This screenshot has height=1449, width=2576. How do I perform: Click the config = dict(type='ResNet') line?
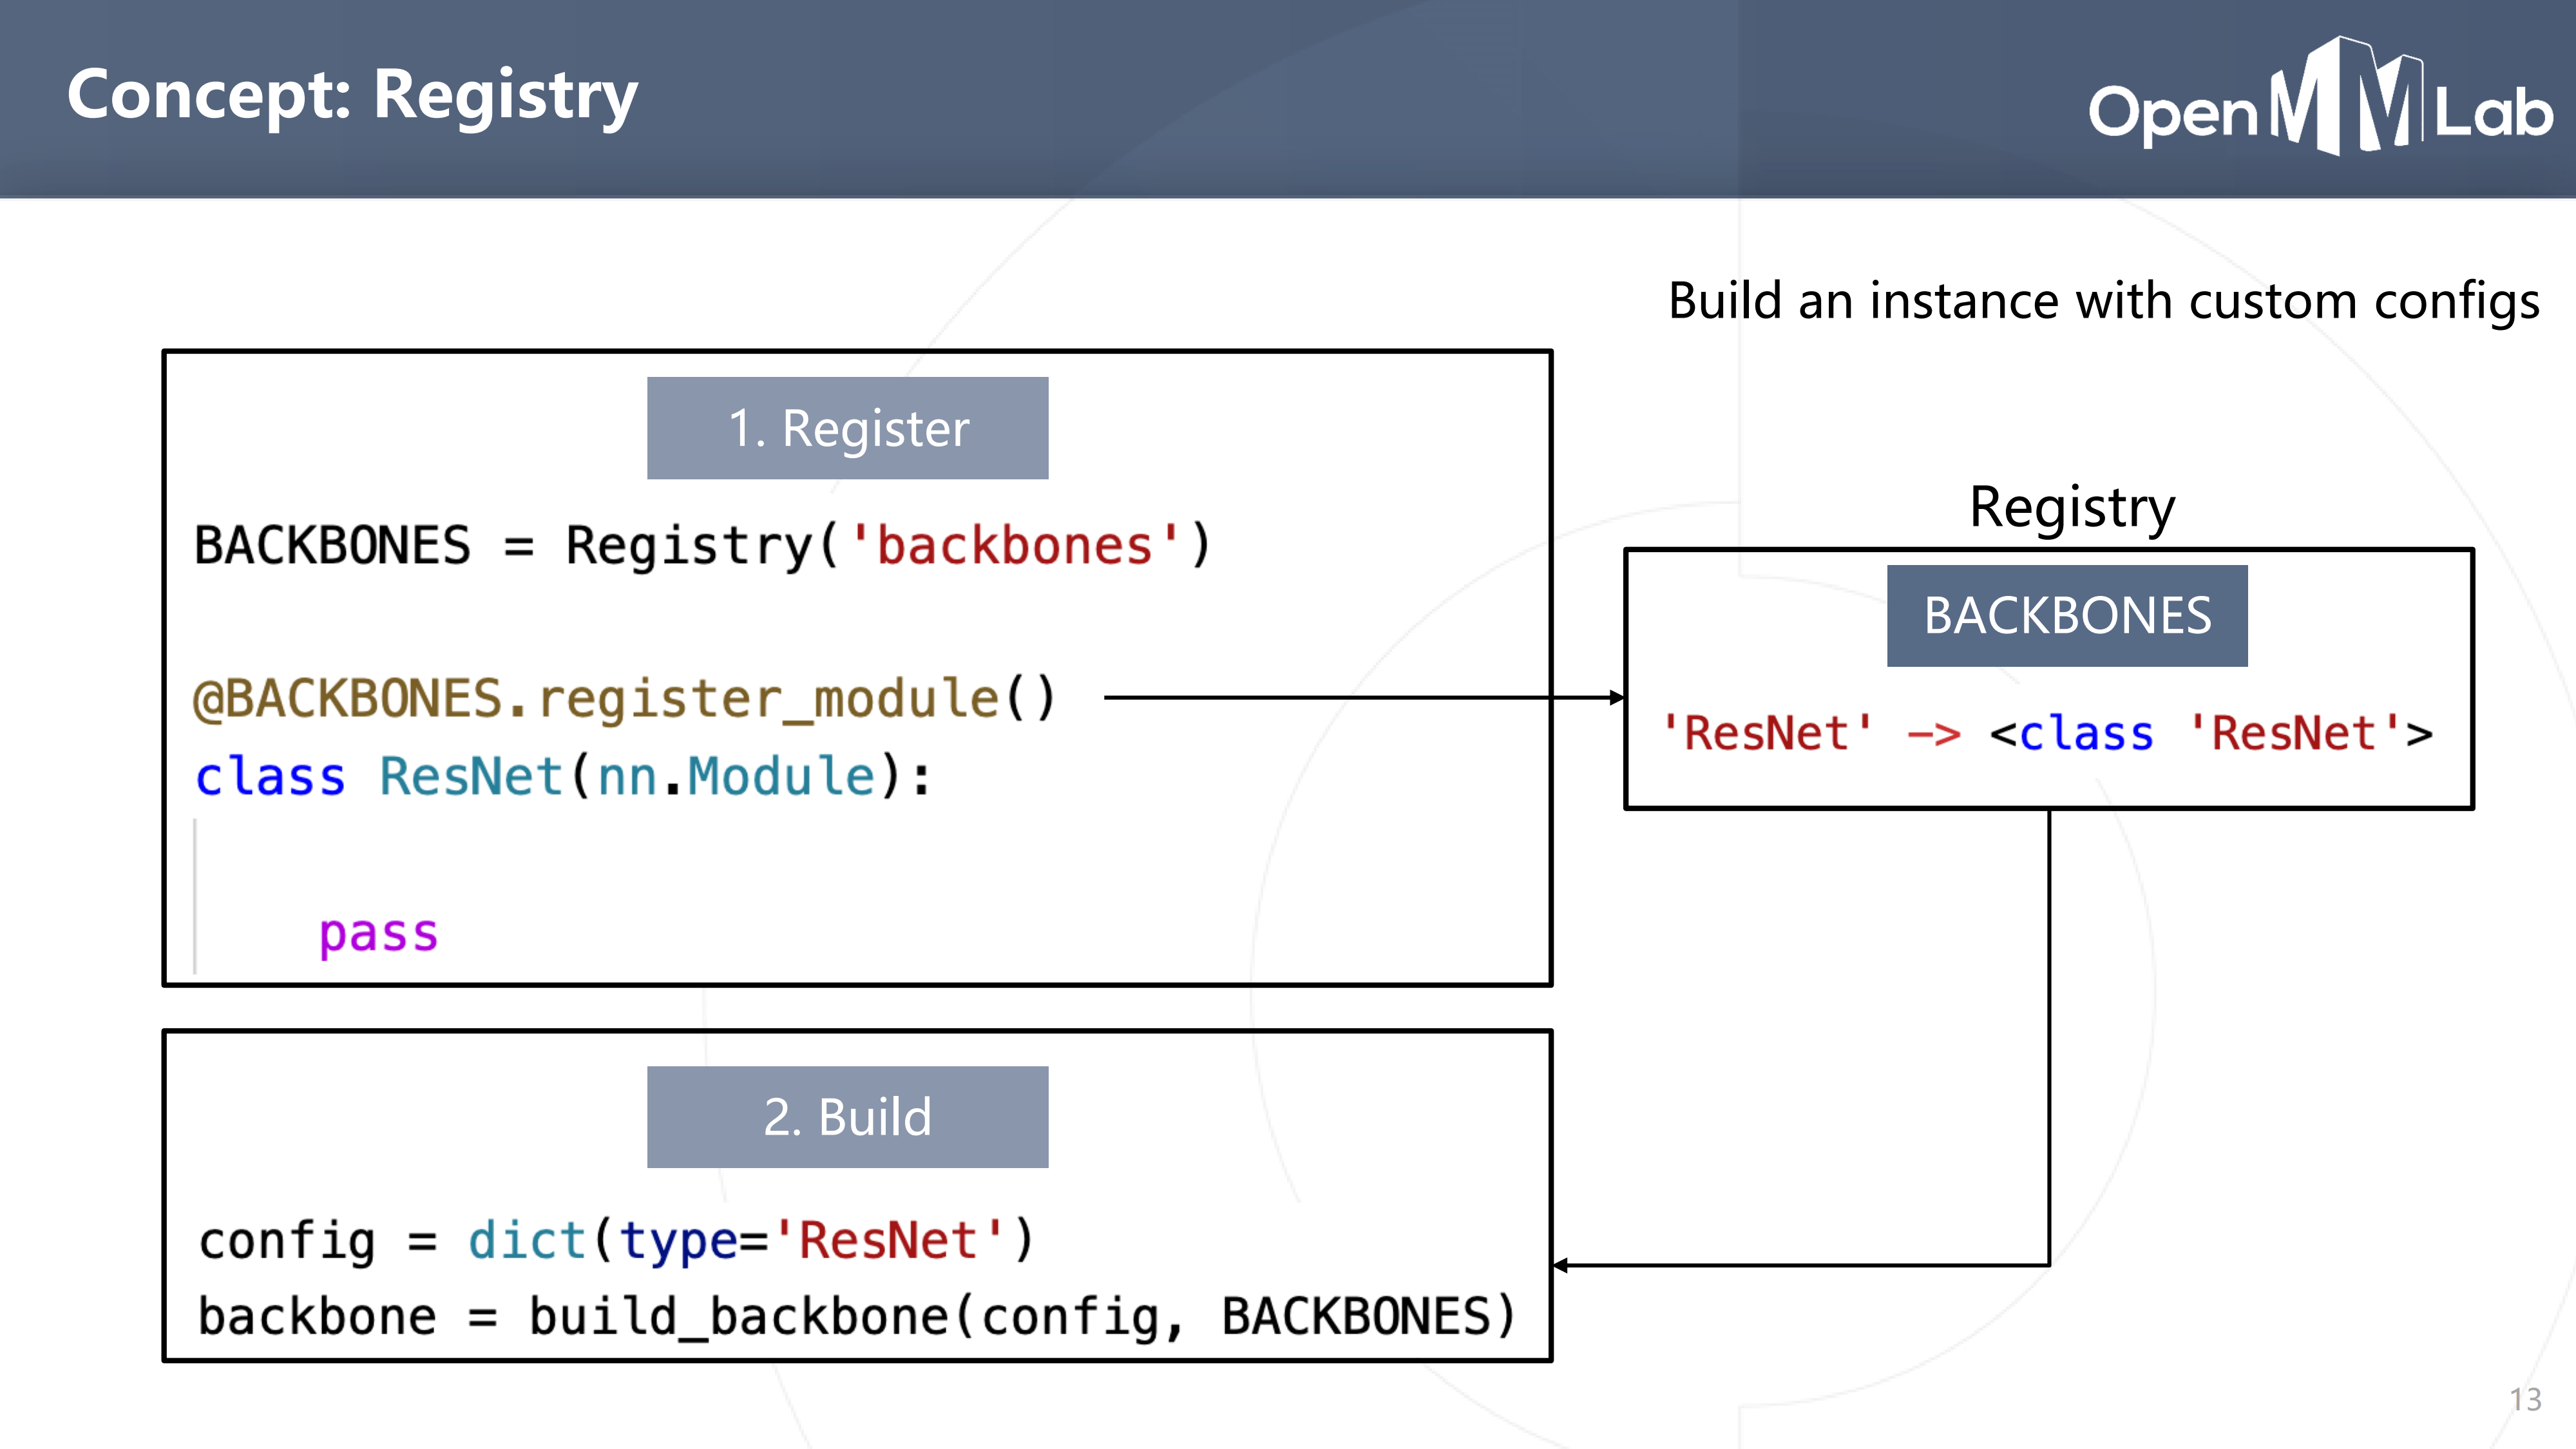click(615, 1241)
